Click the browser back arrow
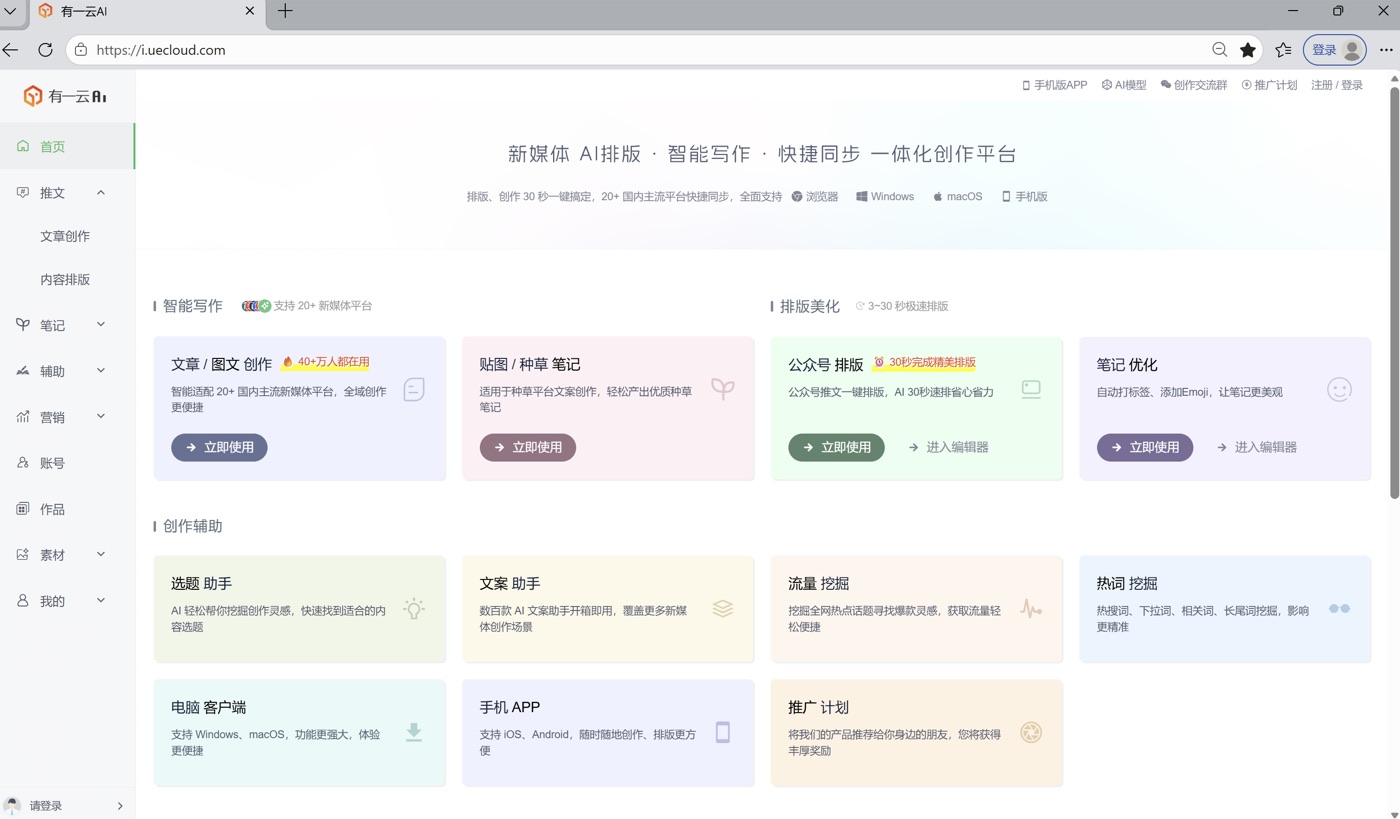Image resolution: width=1400 pixels, height=819 pixels. (x=11, y=50)
